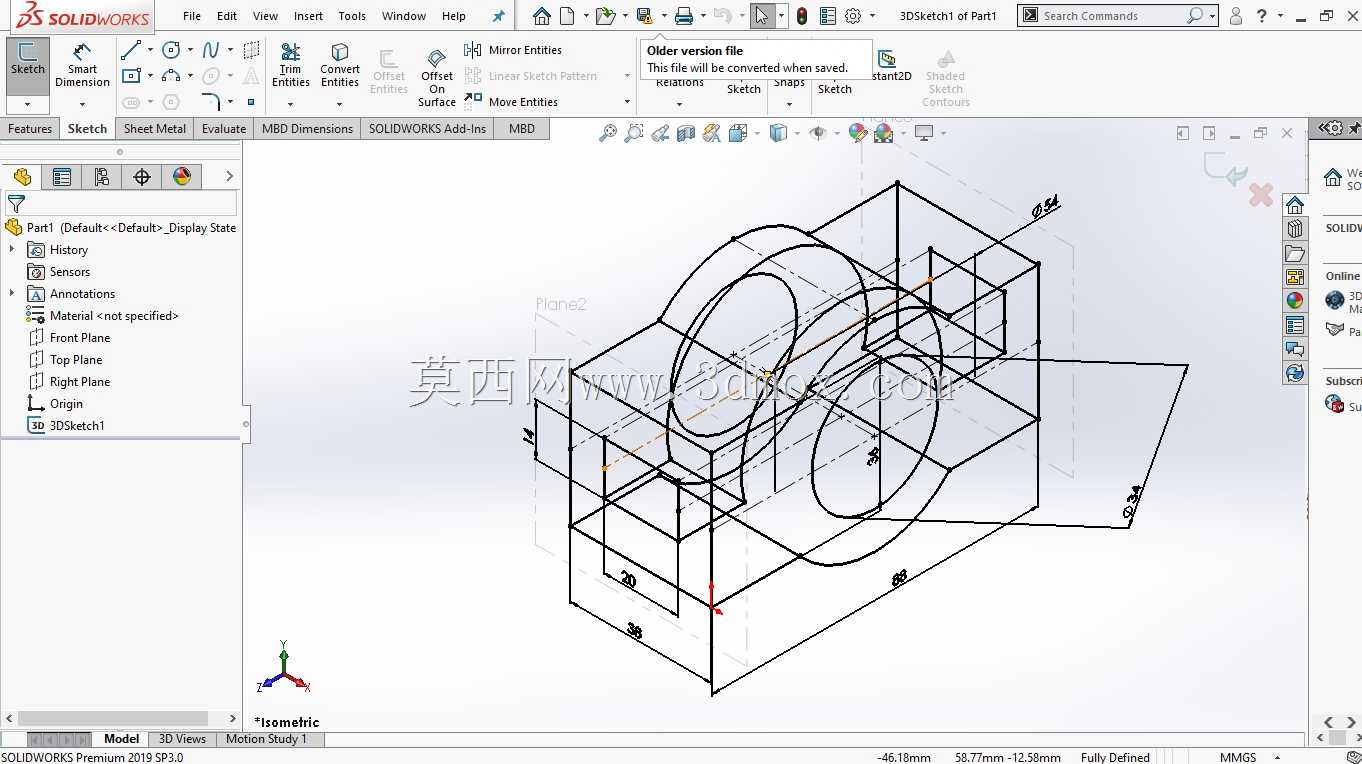Open the Appearances task pane tab
The image size is (1362, 764).
pos(1295,301)
